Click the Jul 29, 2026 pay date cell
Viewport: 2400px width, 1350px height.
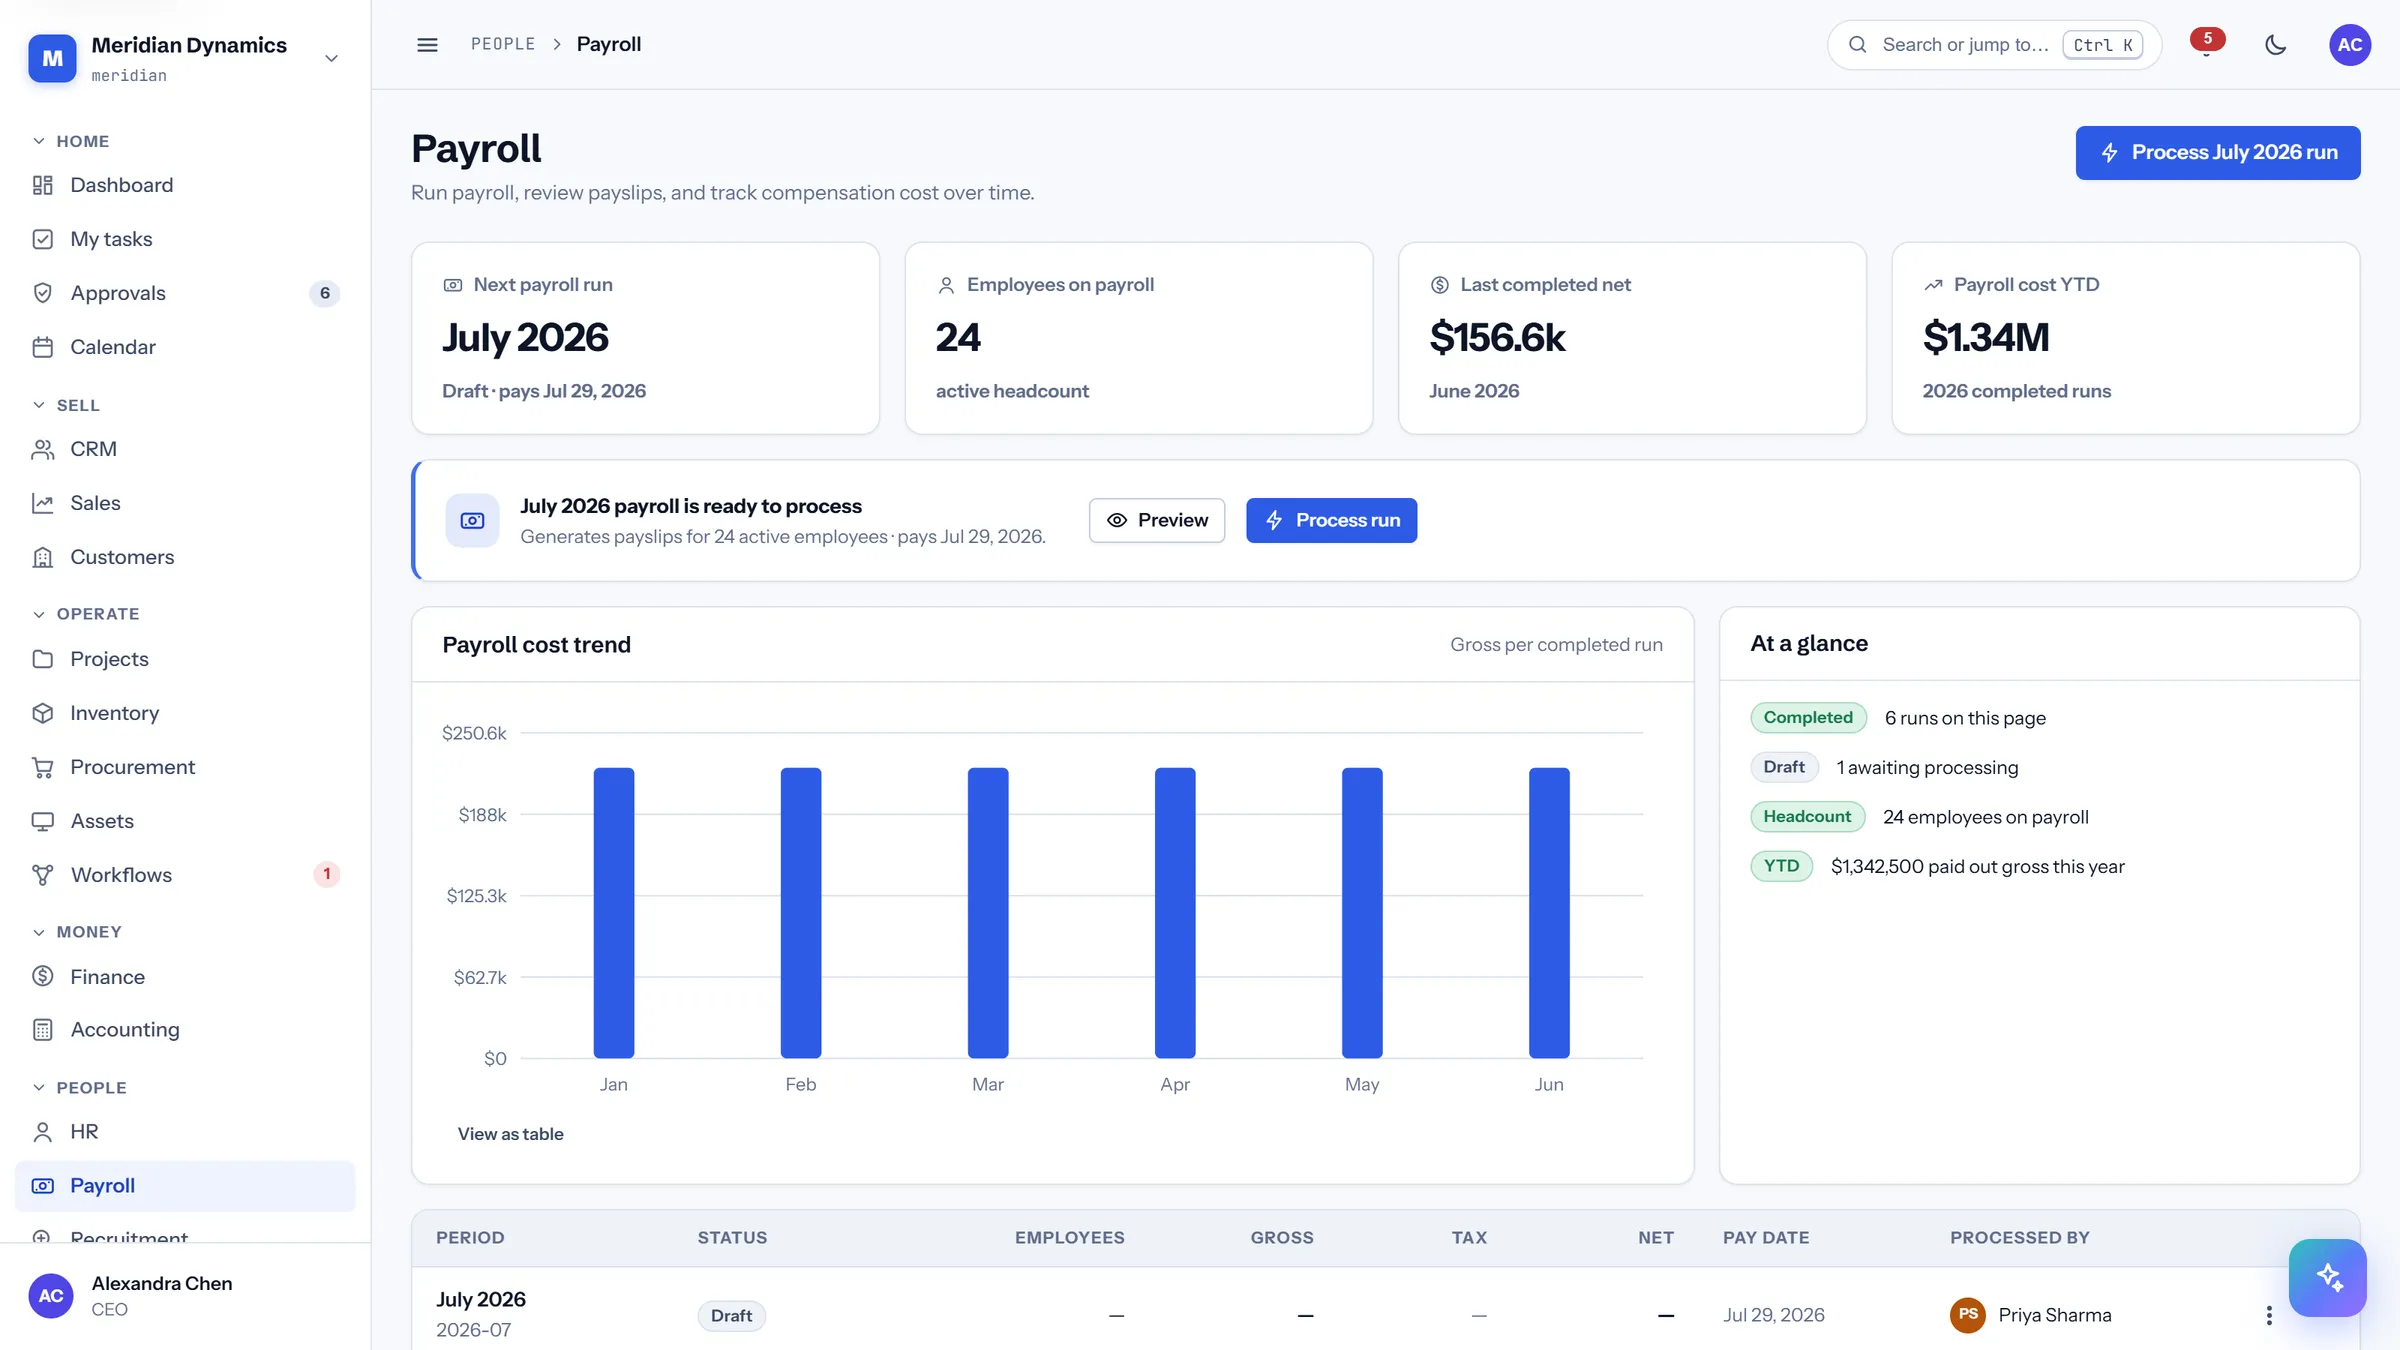(1774, 1315)
